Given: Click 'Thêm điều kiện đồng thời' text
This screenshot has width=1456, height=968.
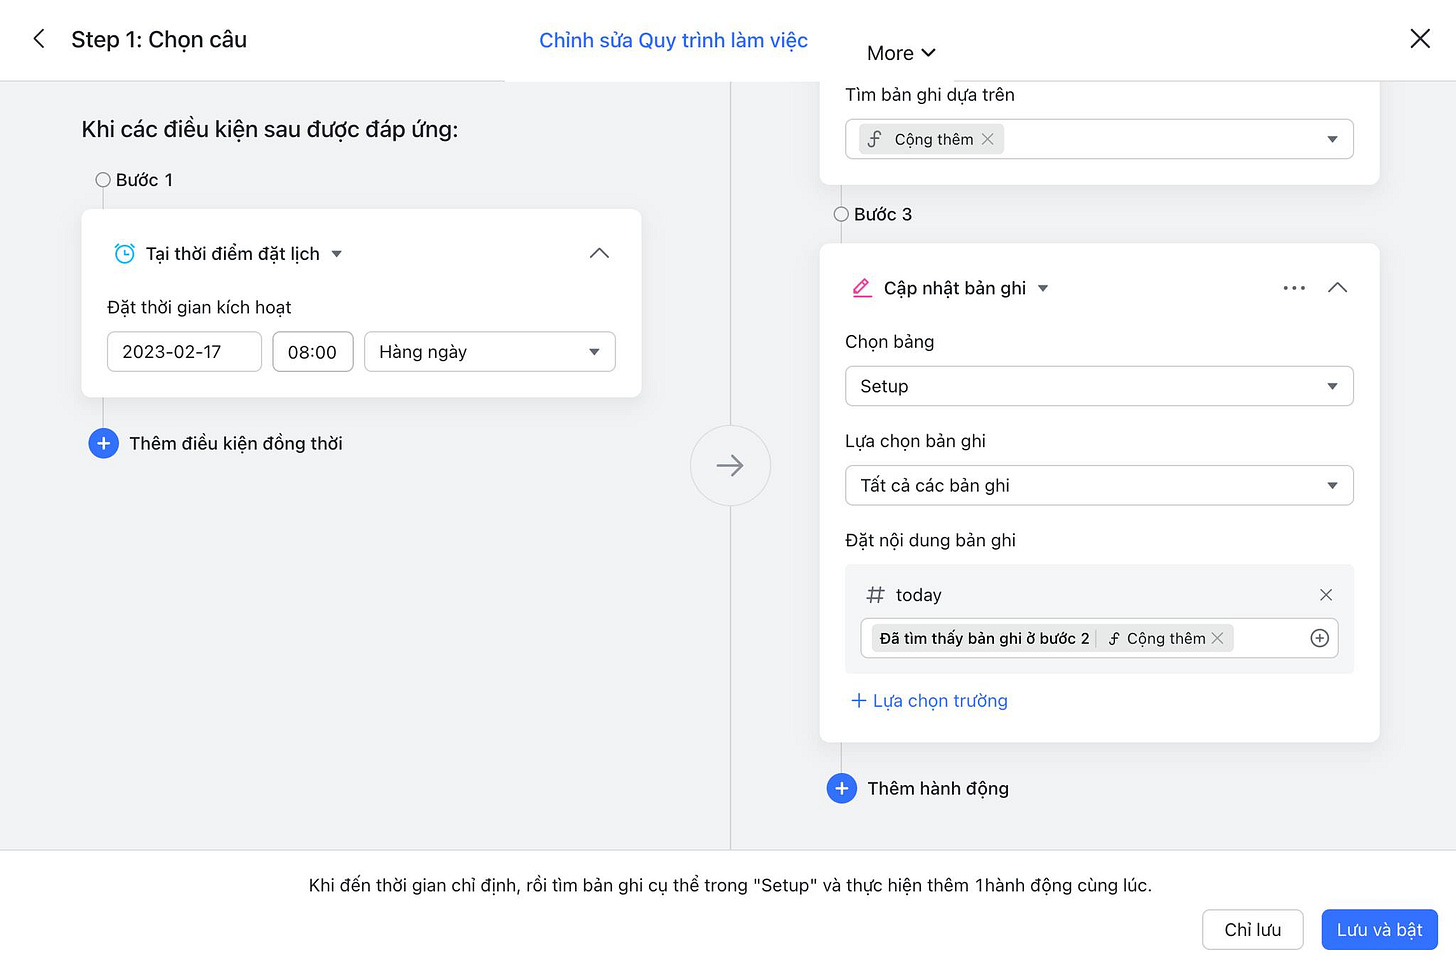Looking at the screenshot, I should tap(236, 443).
